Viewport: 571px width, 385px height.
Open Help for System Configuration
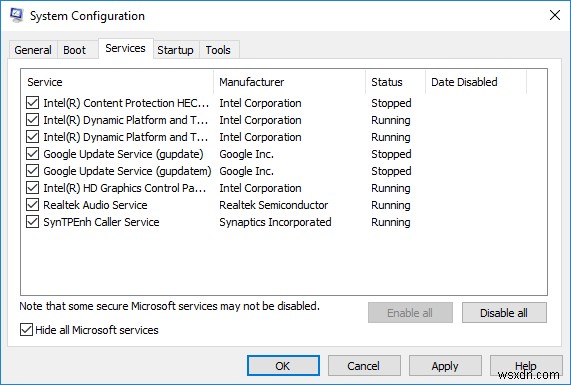(x=526, y=366)
